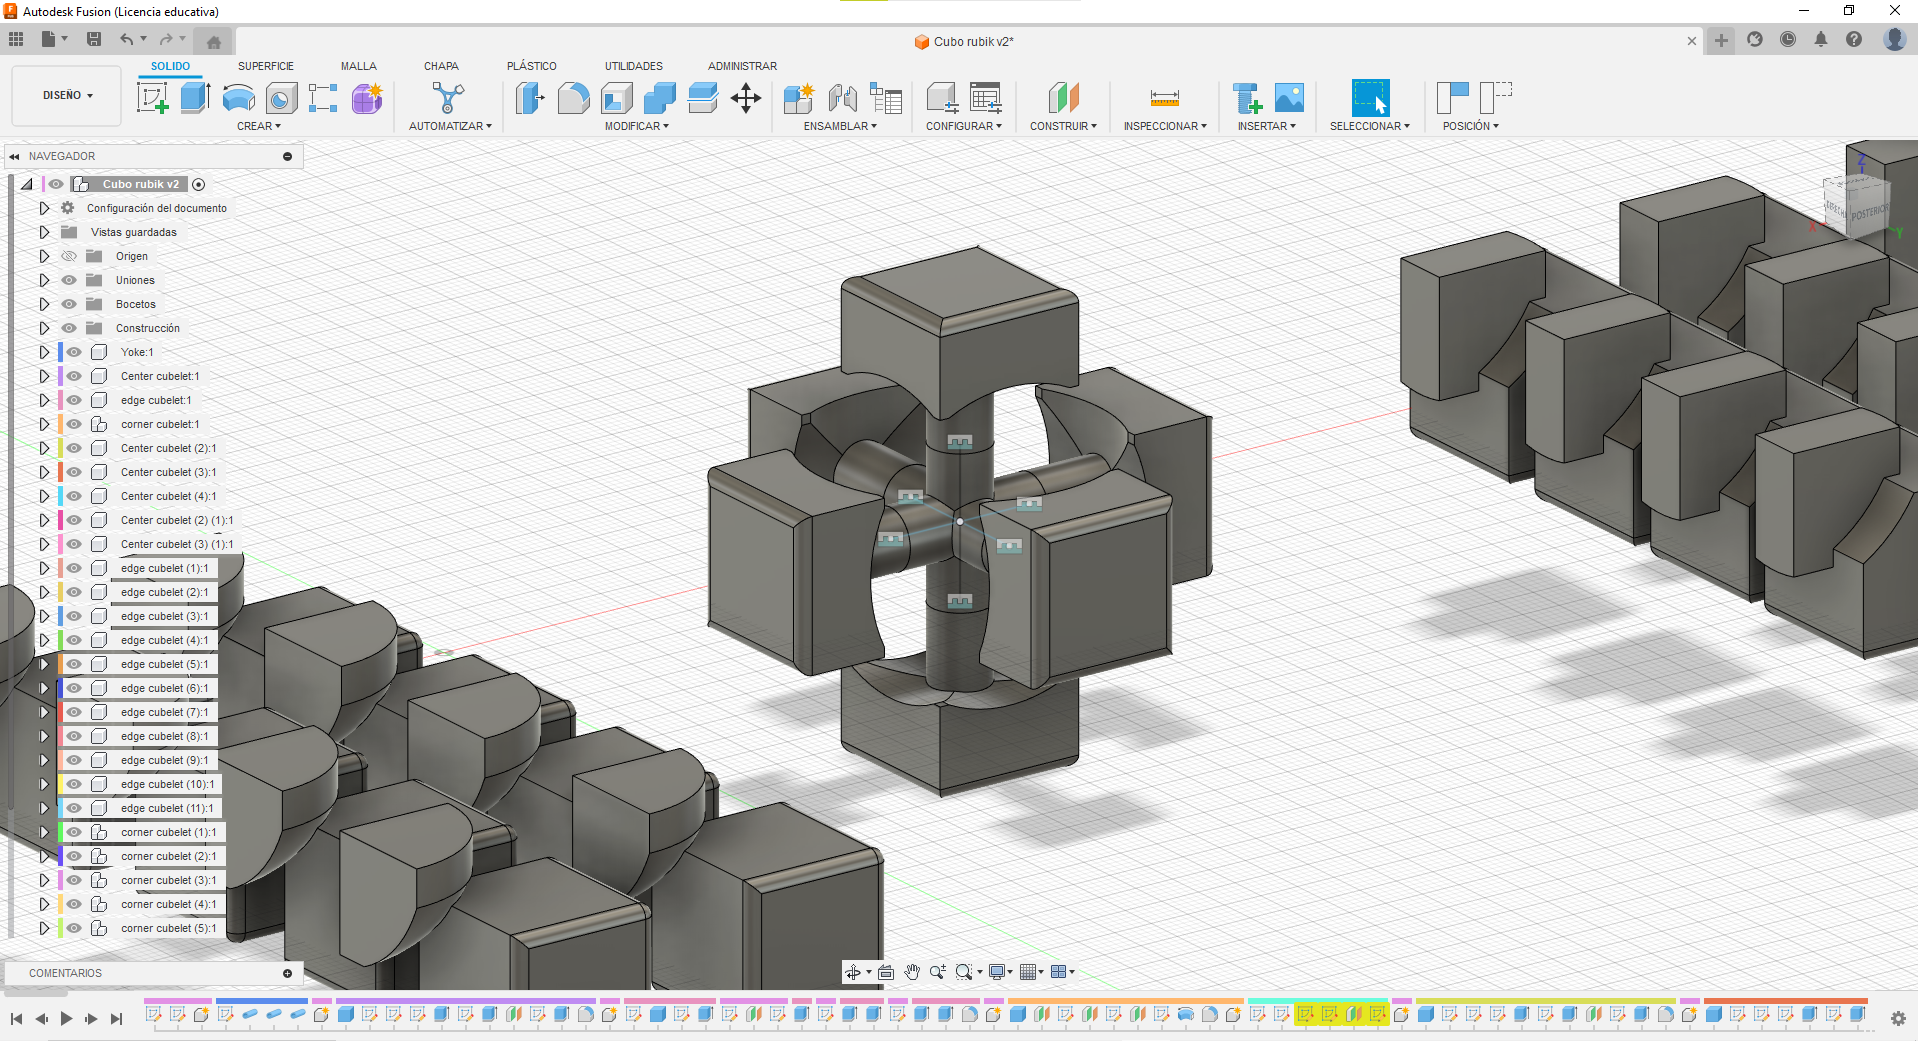Open the Change Parameters table icon
Screen dimensions: 1918x1041
[985, 98]
